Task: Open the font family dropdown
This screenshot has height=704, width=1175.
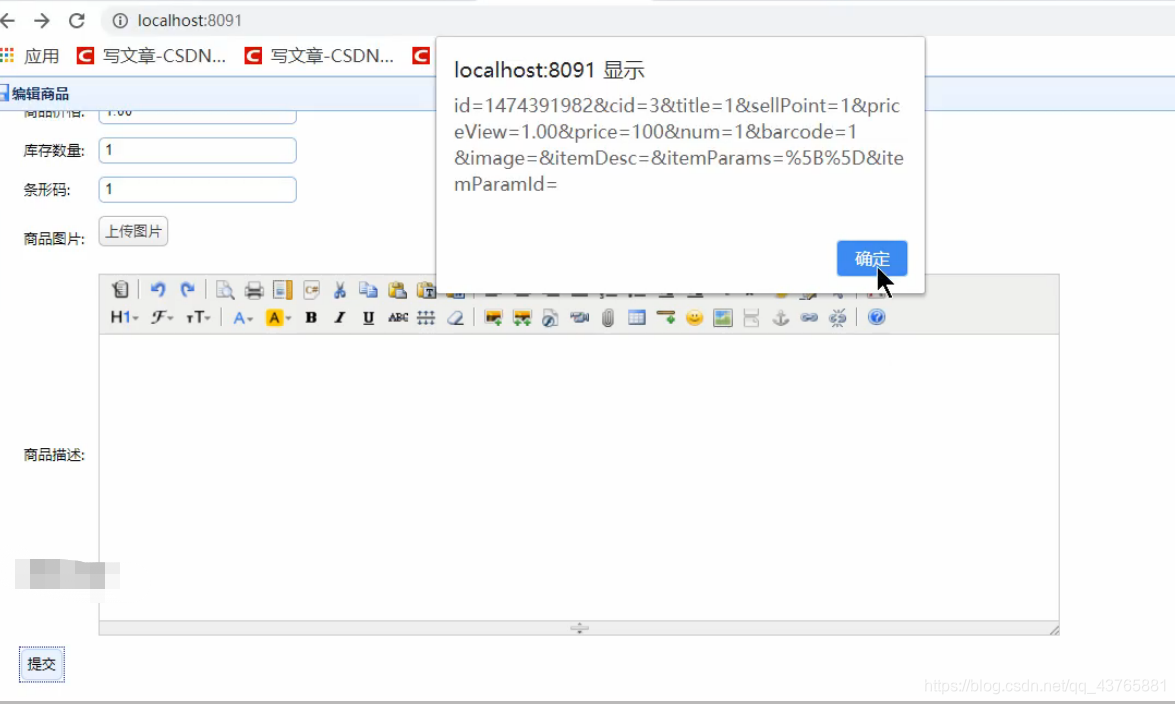Action: pyautogui.click(x=162, y=318)
